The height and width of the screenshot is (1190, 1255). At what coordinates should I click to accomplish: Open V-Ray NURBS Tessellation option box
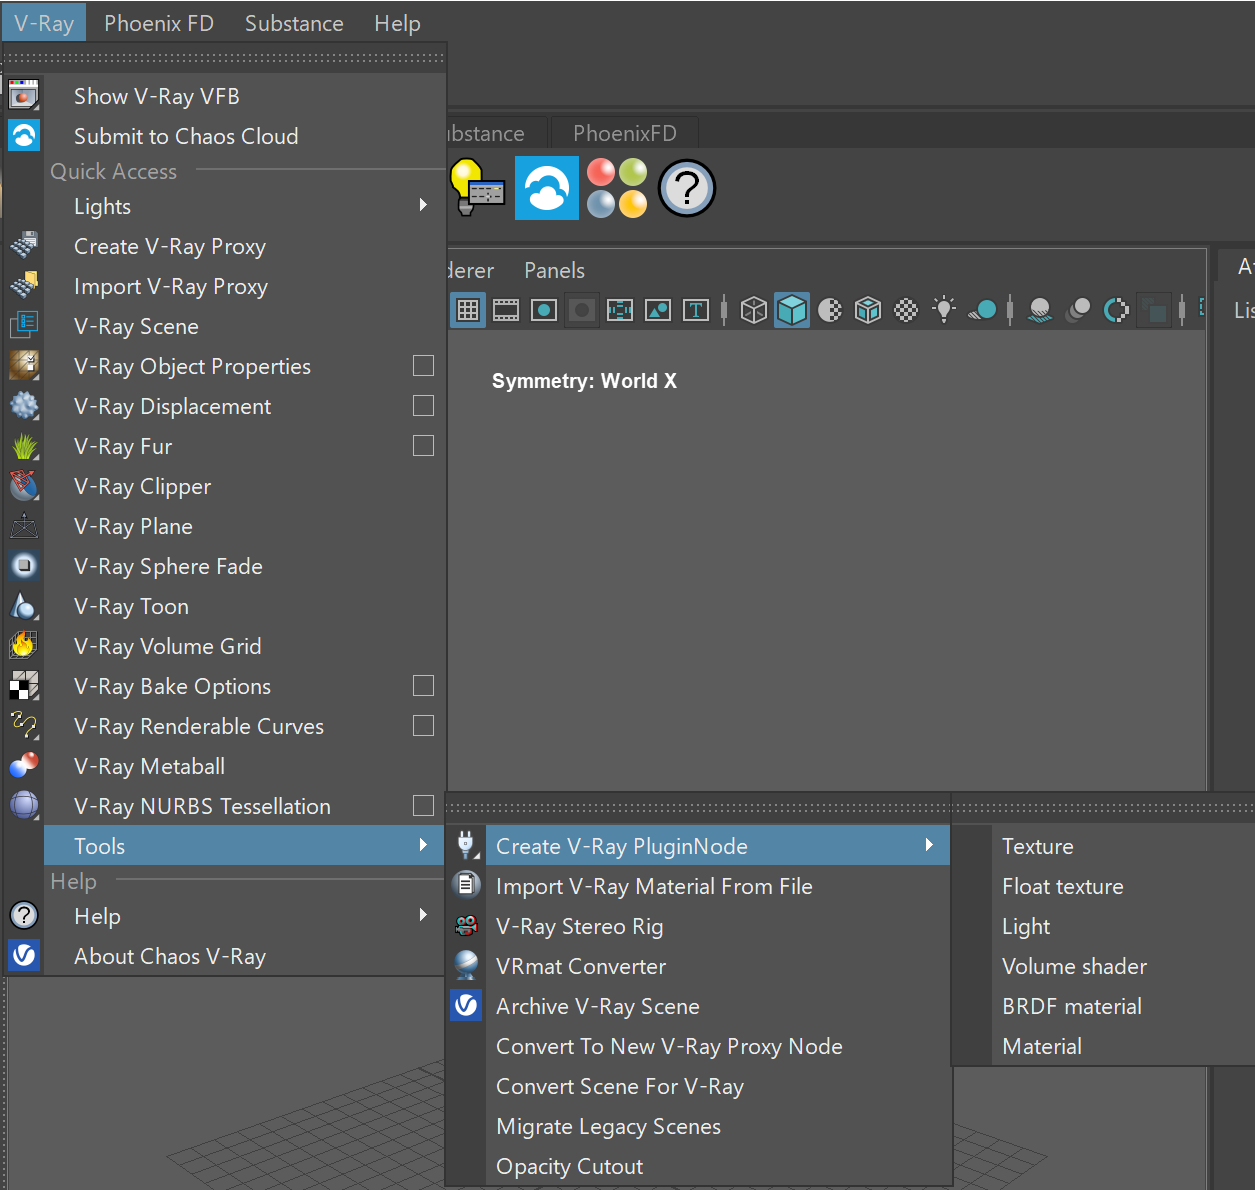point(424,805)
